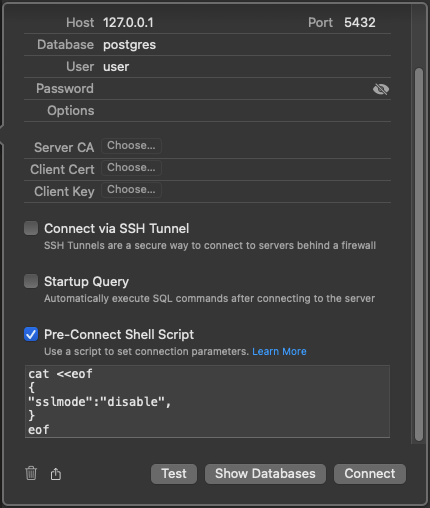
Task: Click Show Databases button
Action: coord(265,474)
